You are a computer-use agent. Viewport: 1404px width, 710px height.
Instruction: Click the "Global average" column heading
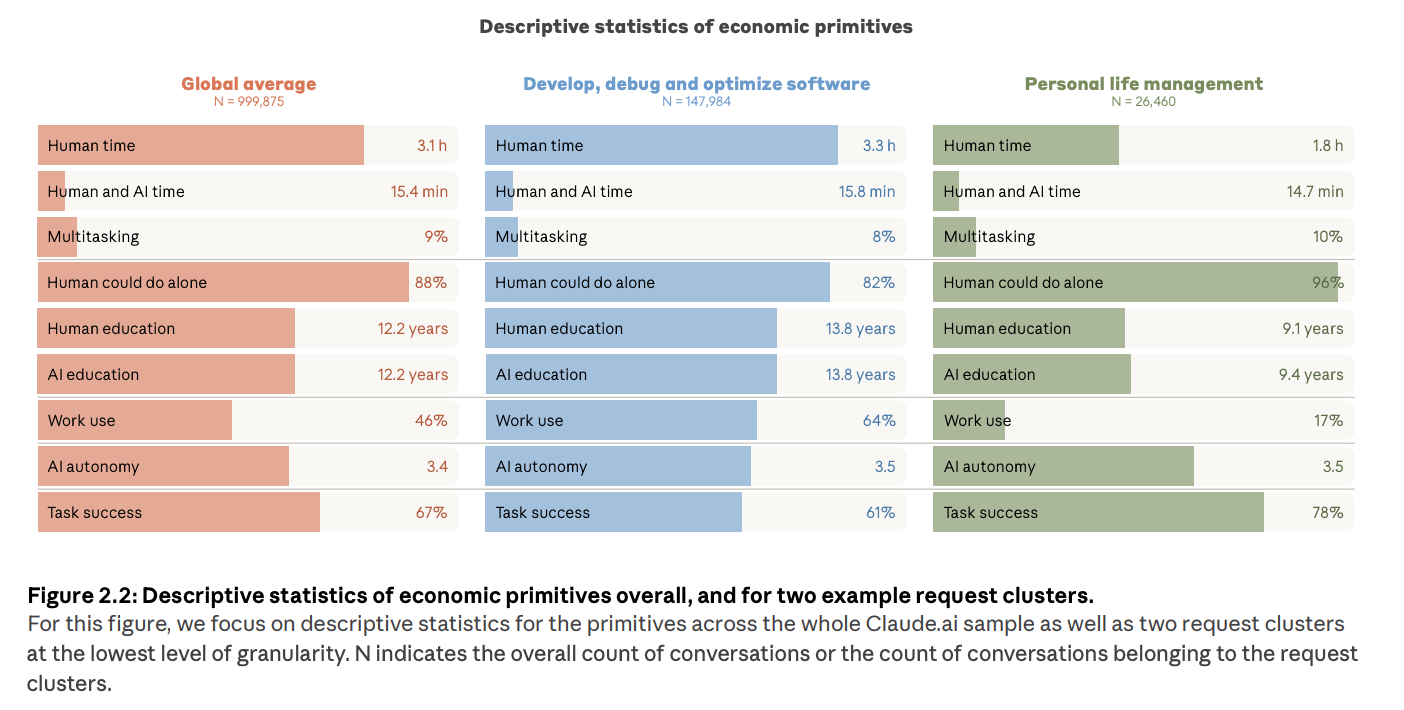(x=248, y=84)
